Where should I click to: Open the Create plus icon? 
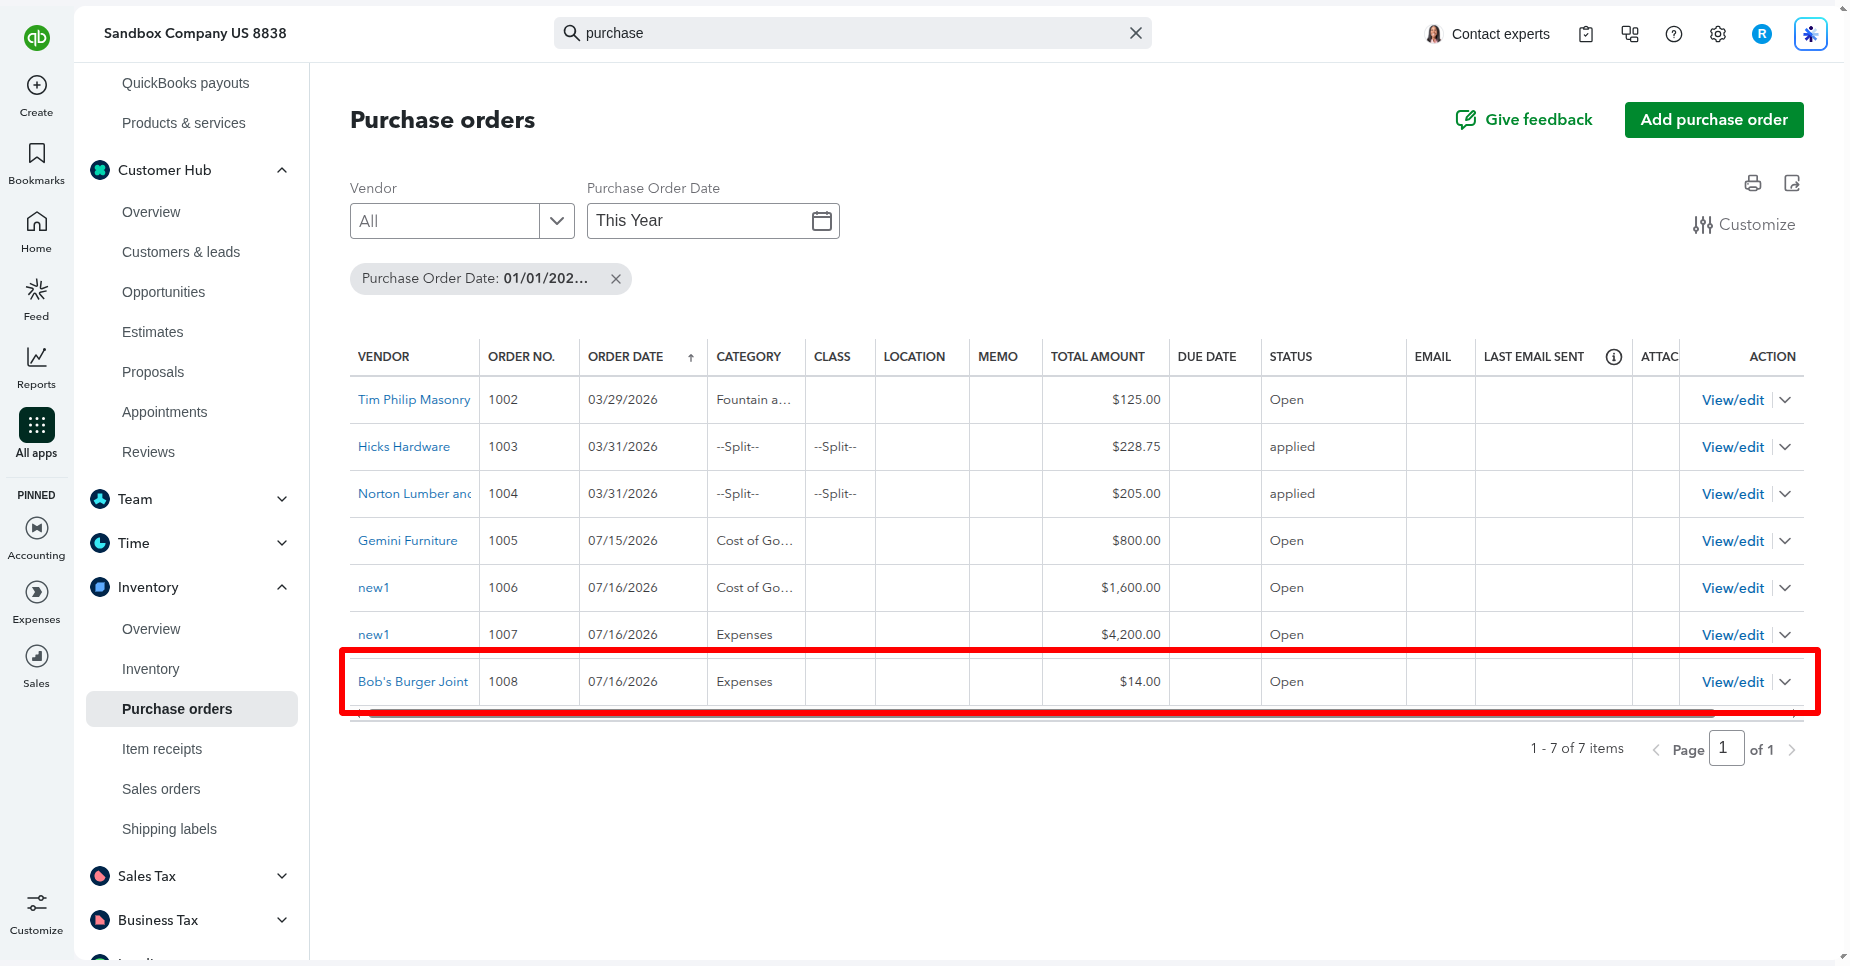coord(37,86)
